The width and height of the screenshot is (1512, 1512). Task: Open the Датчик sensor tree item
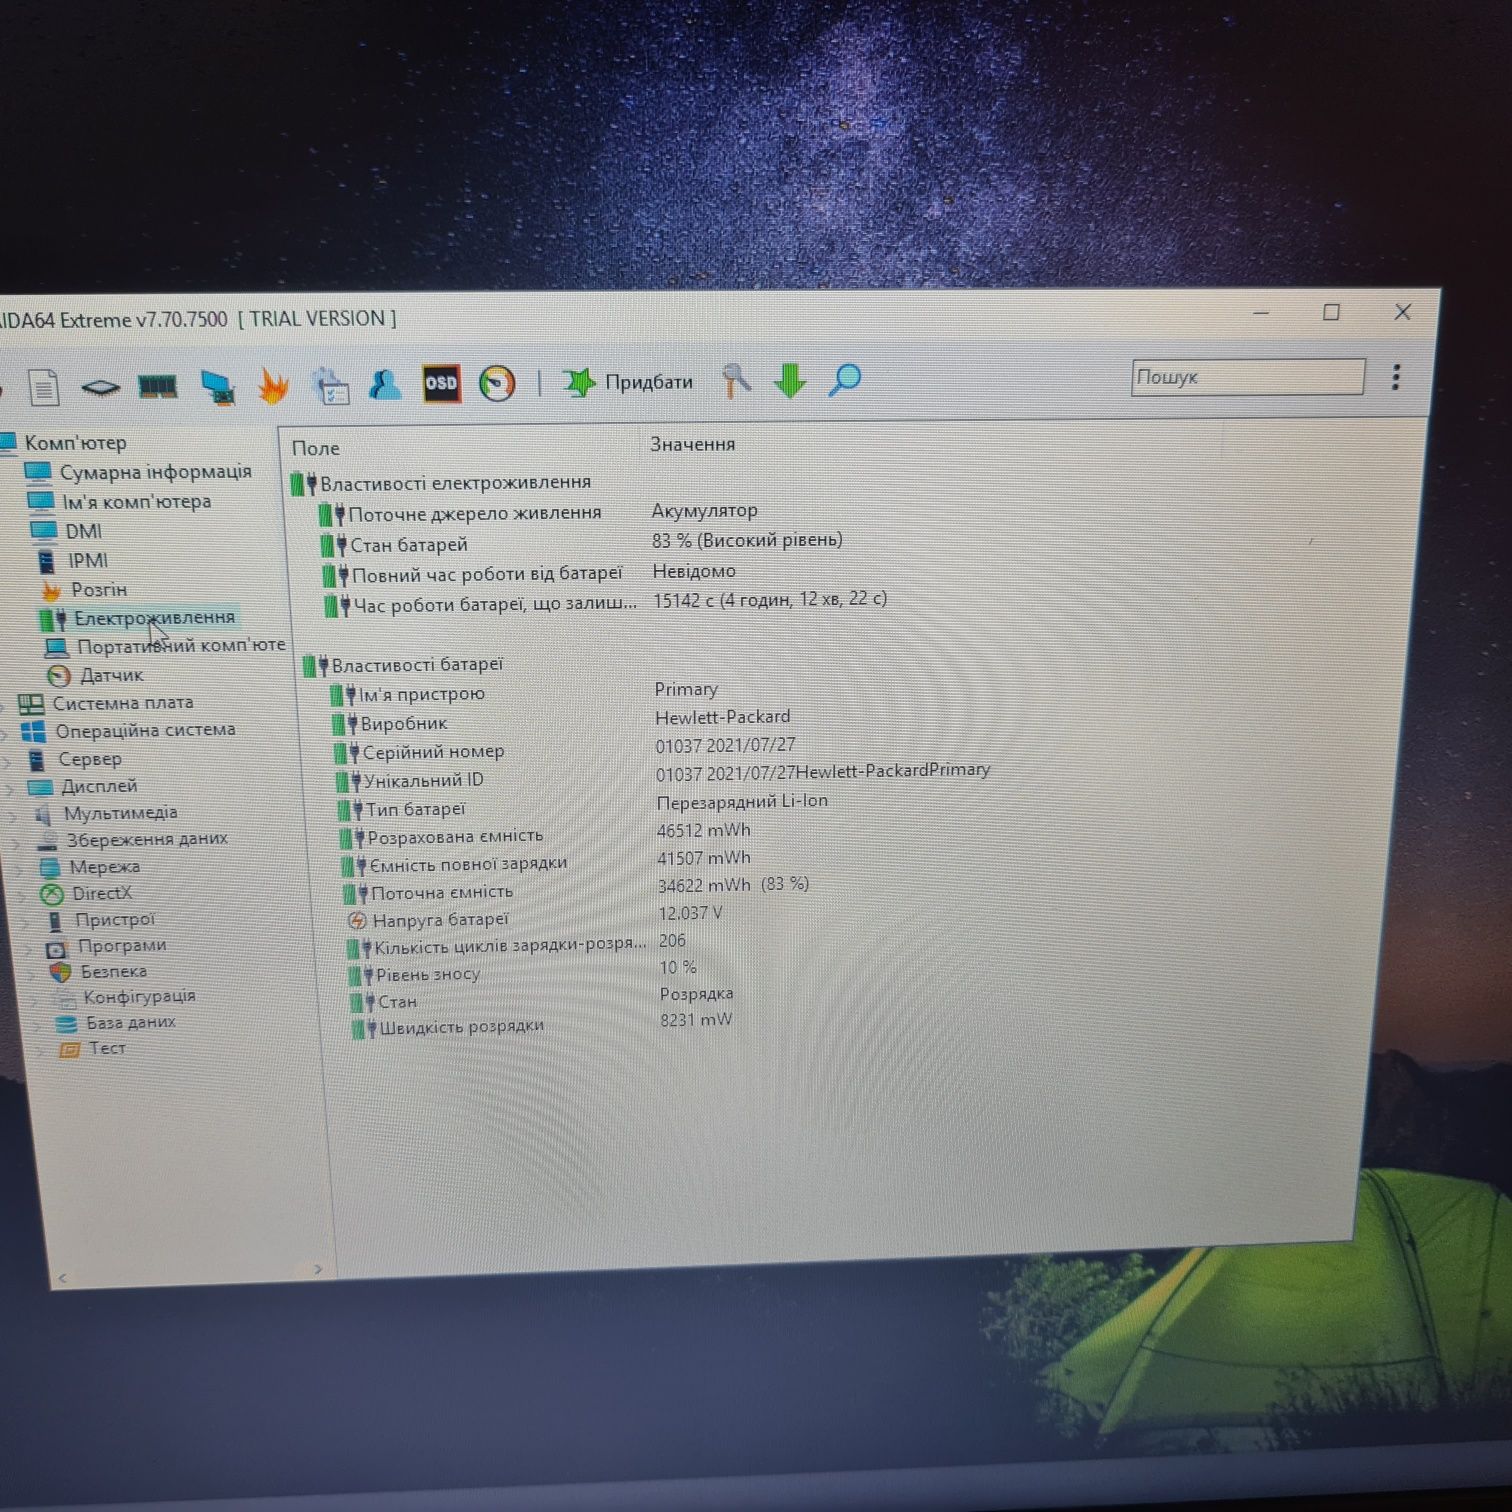click(x=95, y=675)
